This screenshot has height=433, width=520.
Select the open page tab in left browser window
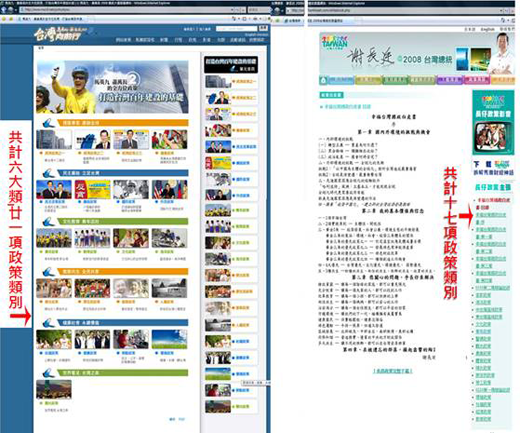[x=51, y=19]
